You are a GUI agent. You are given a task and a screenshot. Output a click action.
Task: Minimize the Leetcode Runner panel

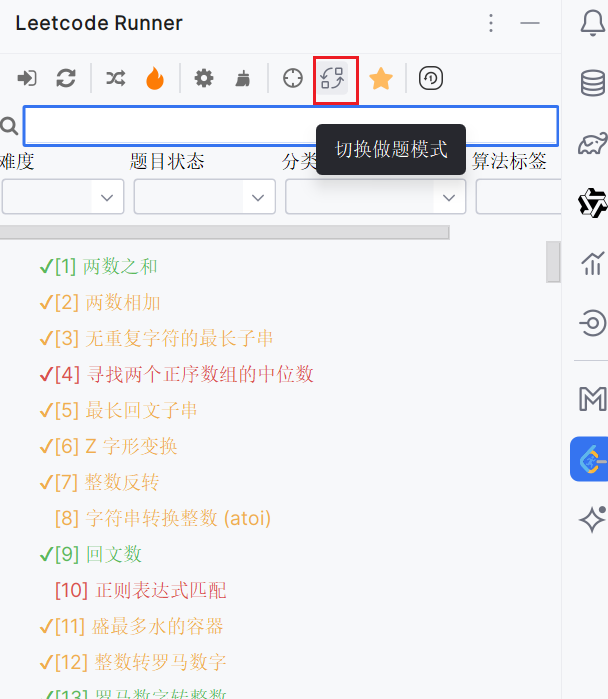pos(530,23)
